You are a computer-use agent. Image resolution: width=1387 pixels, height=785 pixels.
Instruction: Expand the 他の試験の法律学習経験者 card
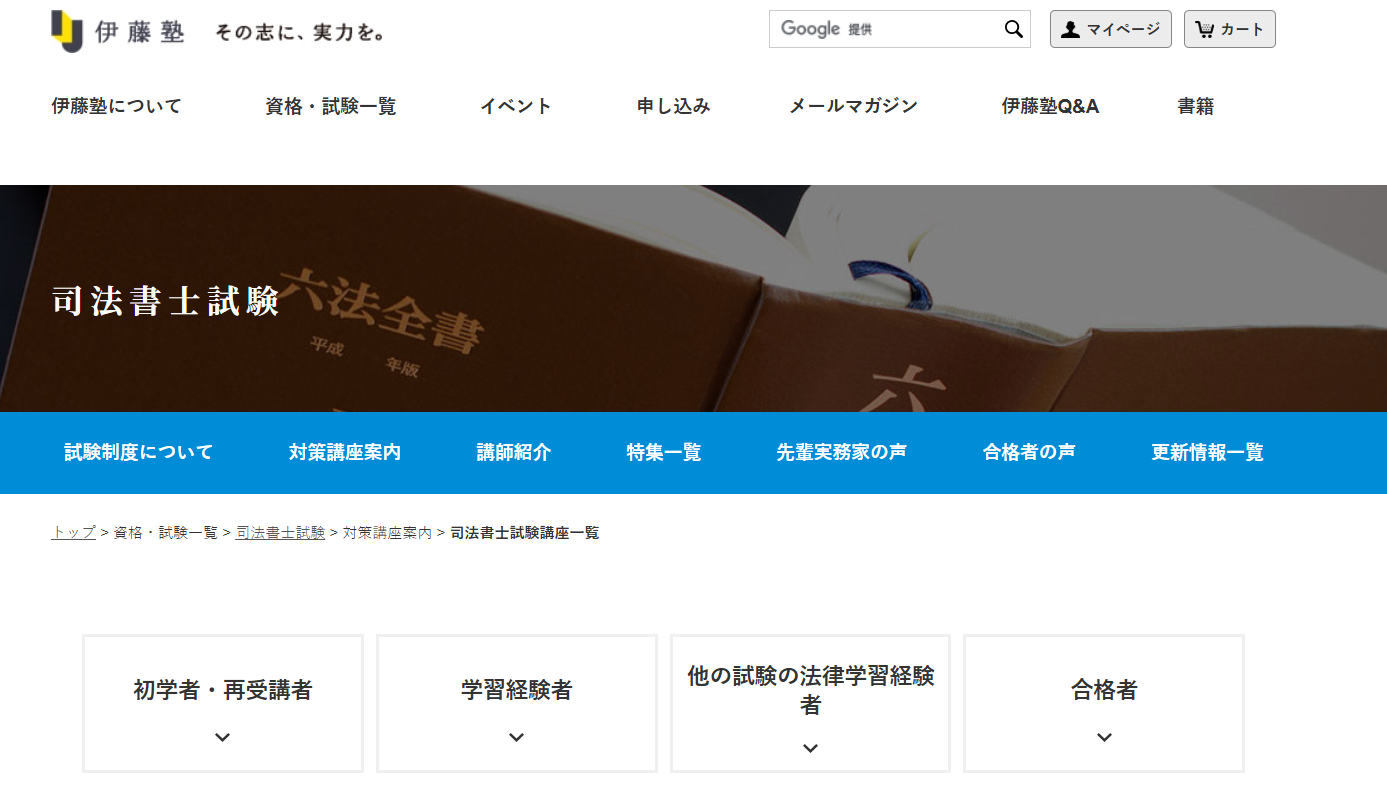click(x=810, y=703)
